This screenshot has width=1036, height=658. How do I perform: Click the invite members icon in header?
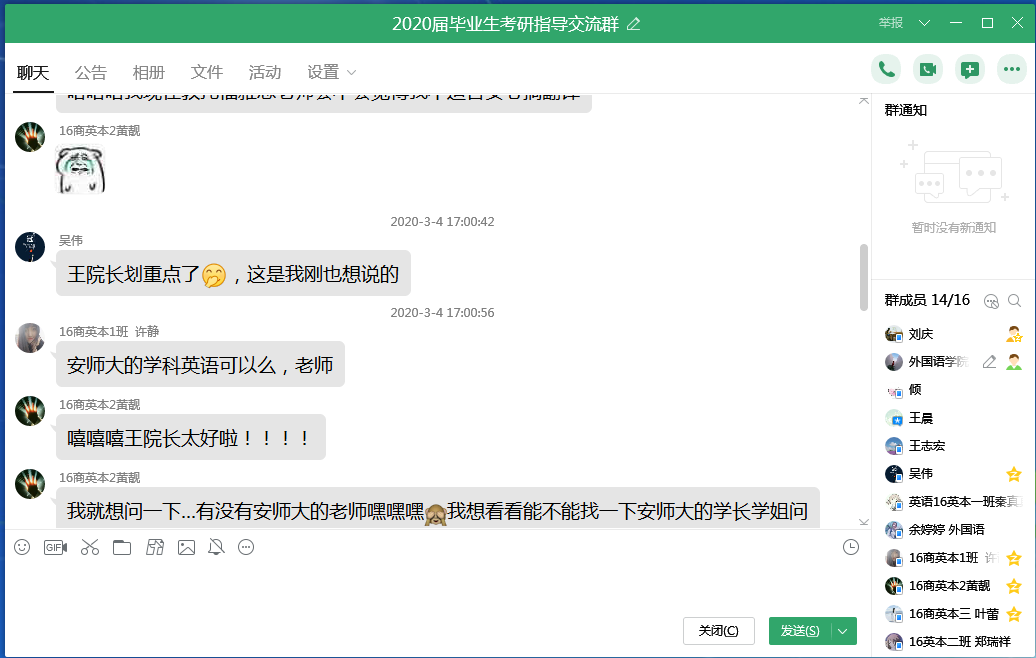(x=969, y=69)
